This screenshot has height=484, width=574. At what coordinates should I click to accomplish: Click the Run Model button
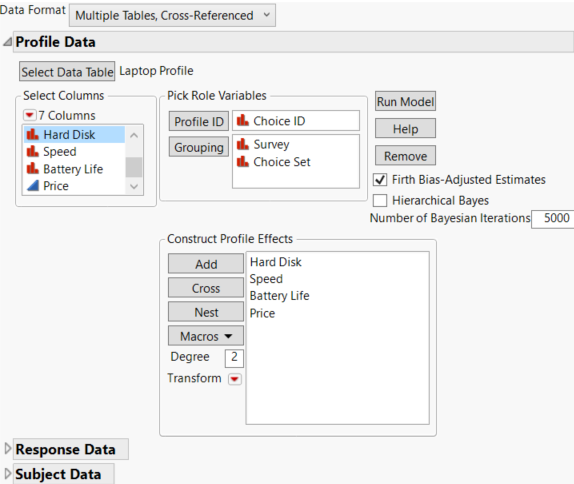(405, 101)
